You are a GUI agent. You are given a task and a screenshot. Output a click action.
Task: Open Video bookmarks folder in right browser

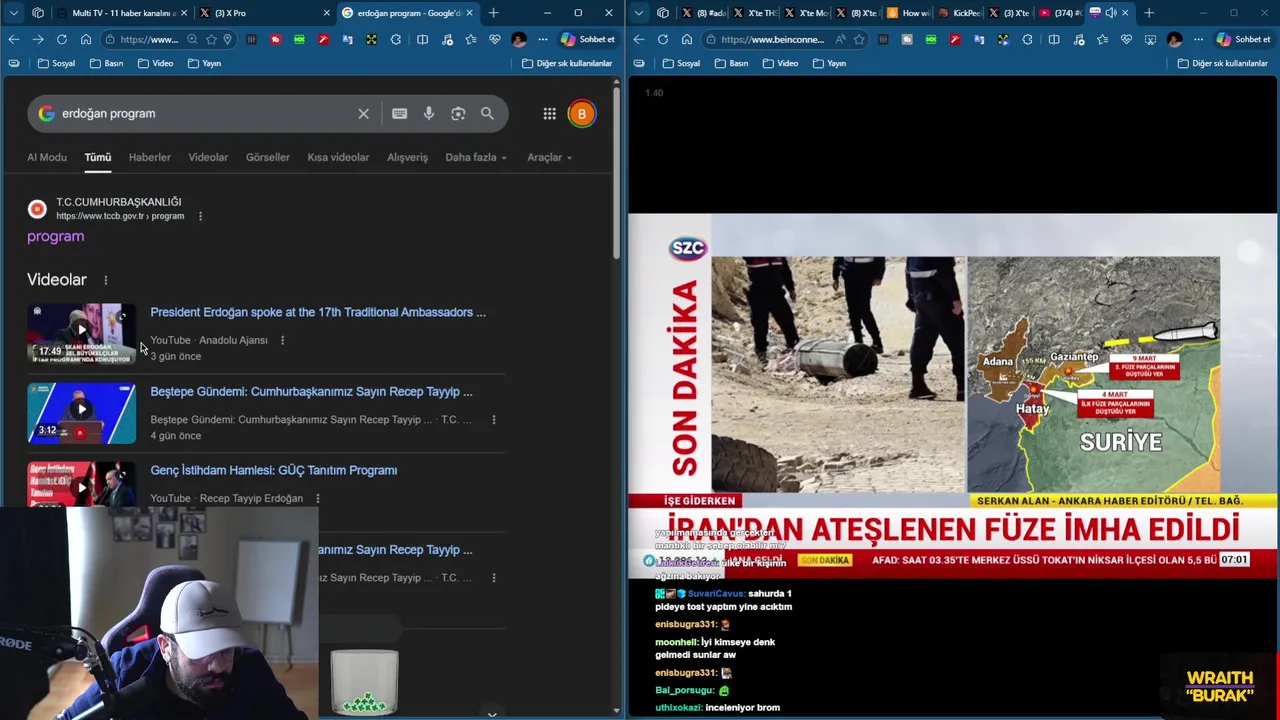coord(780,63)
